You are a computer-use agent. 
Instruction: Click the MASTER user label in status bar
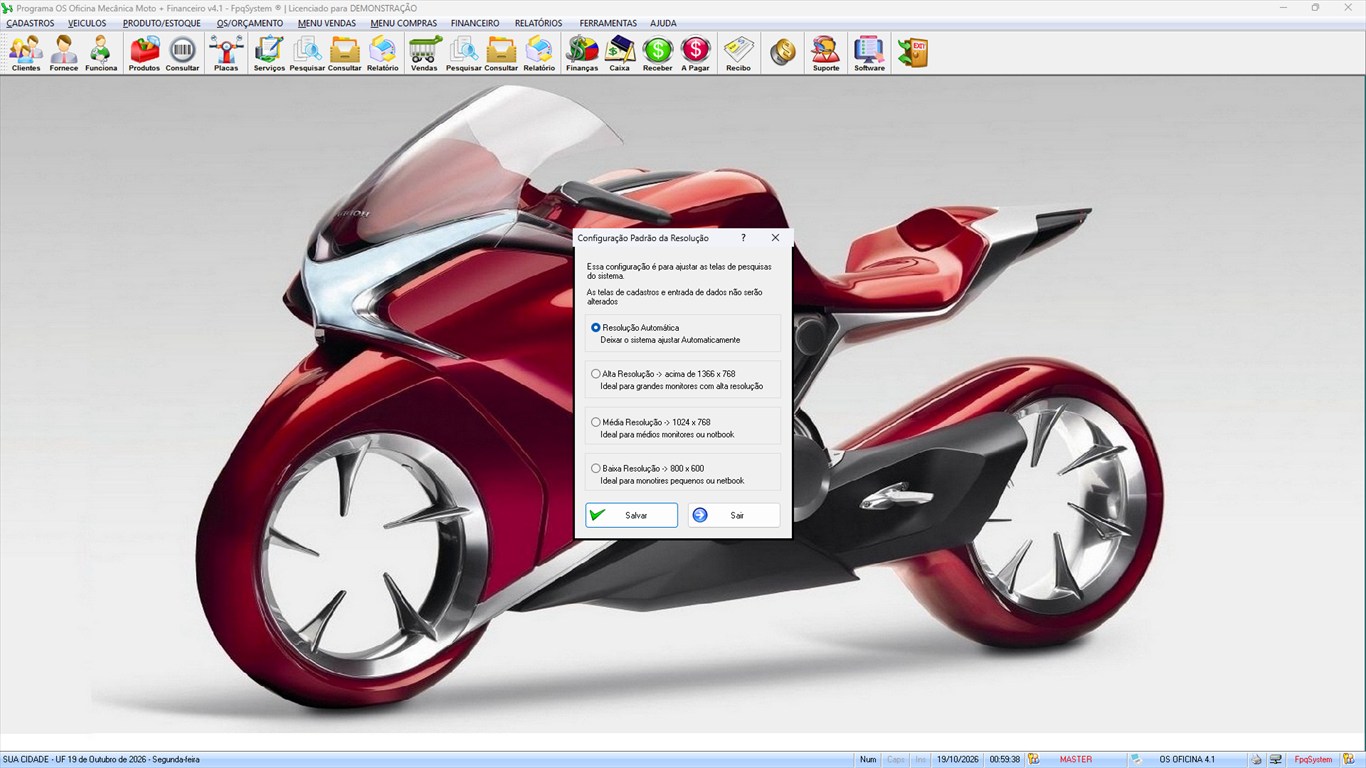(x=1076, y=760)
